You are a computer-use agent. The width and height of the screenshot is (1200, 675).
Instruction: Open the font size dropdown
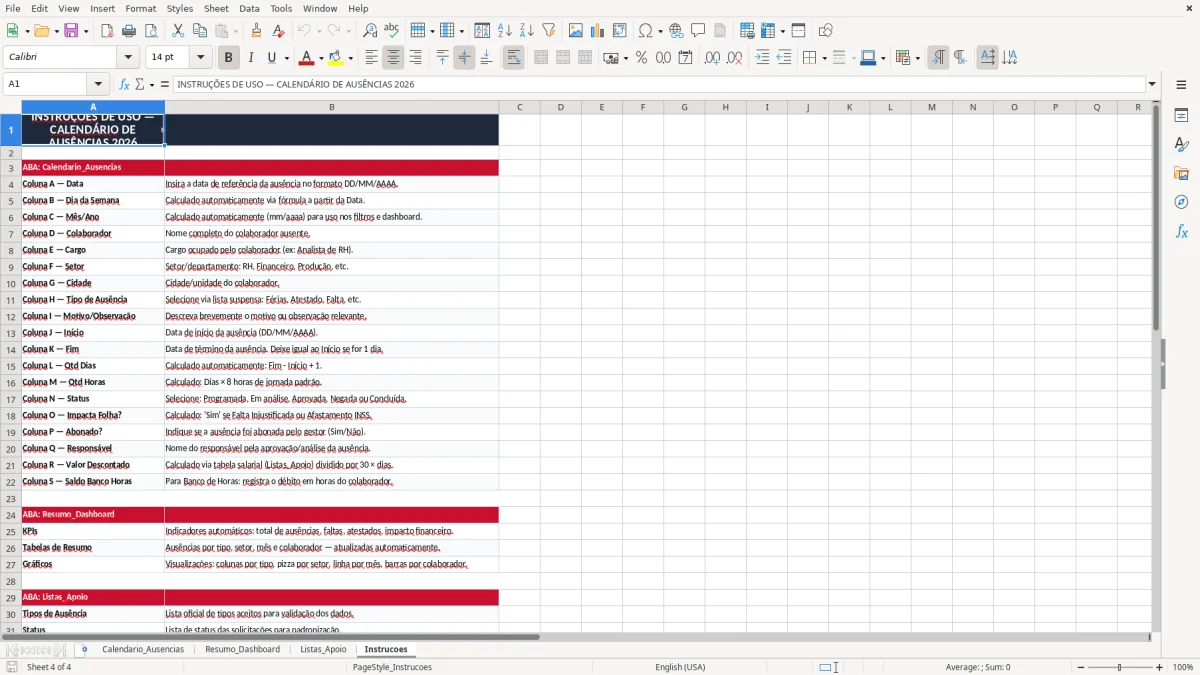tap(200, 58)
